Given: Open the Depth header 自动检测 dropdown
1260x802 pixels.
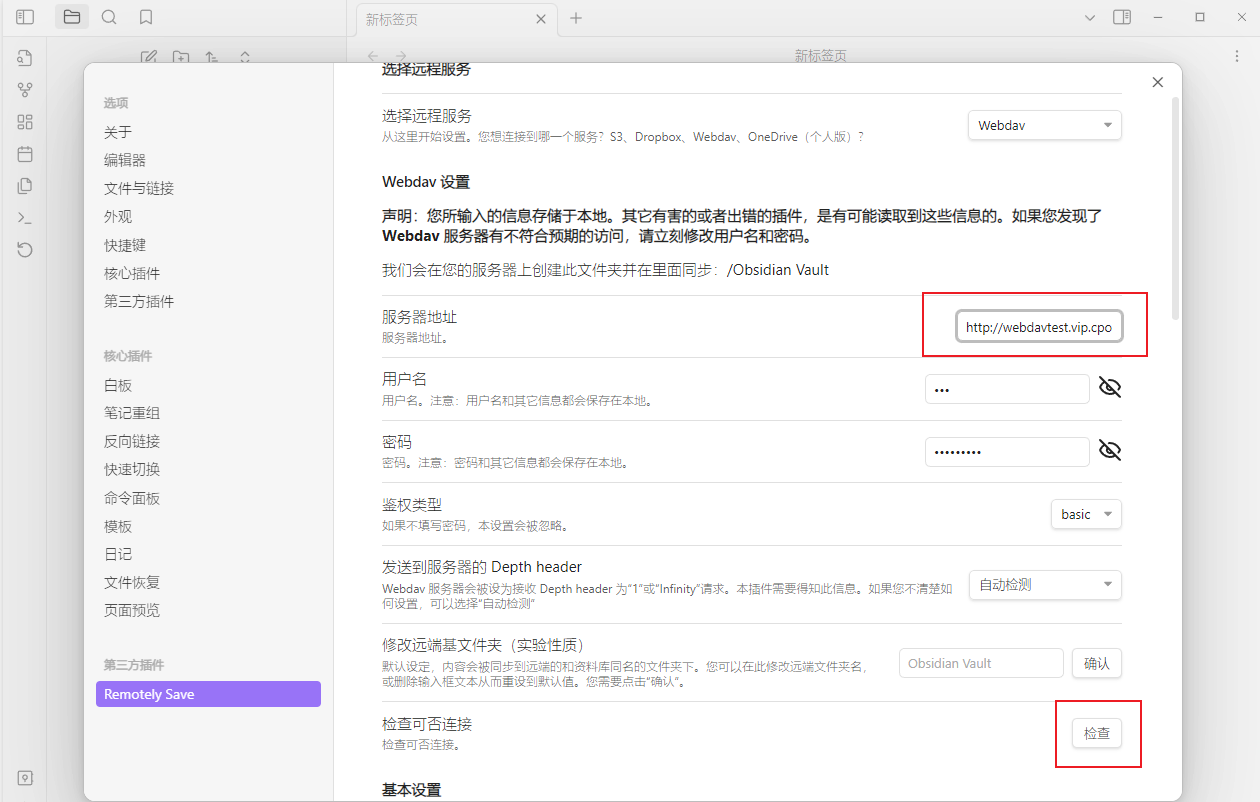Looking at the screenshot, I should click(1045, 585).
